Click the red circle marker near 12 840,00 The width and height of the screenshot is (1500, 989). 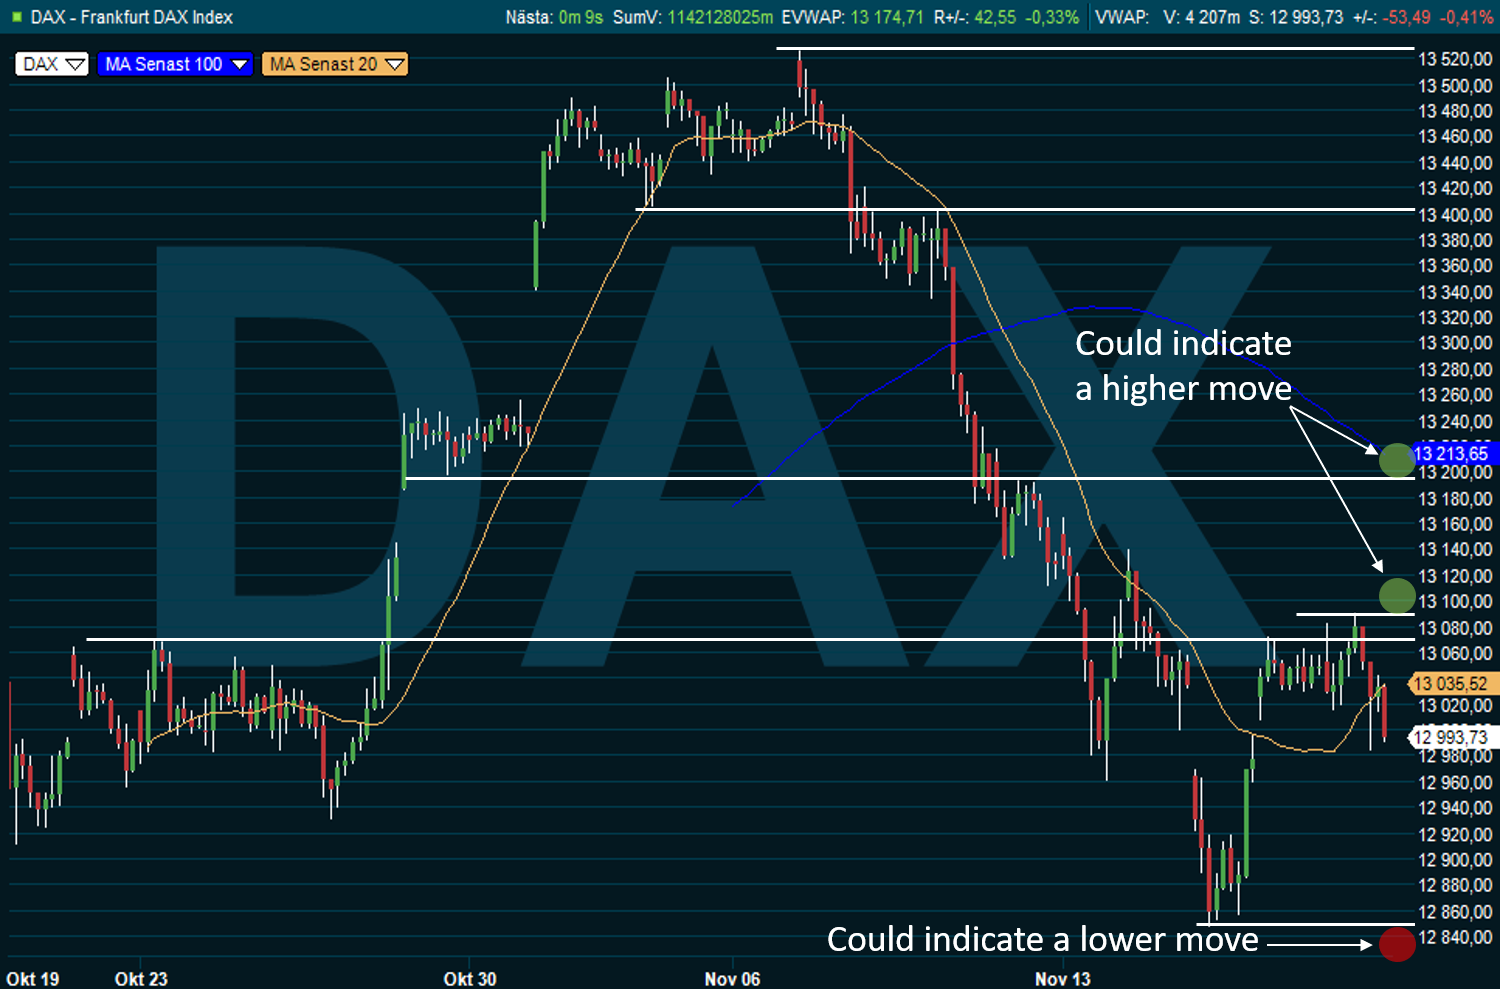[1396, 943]
